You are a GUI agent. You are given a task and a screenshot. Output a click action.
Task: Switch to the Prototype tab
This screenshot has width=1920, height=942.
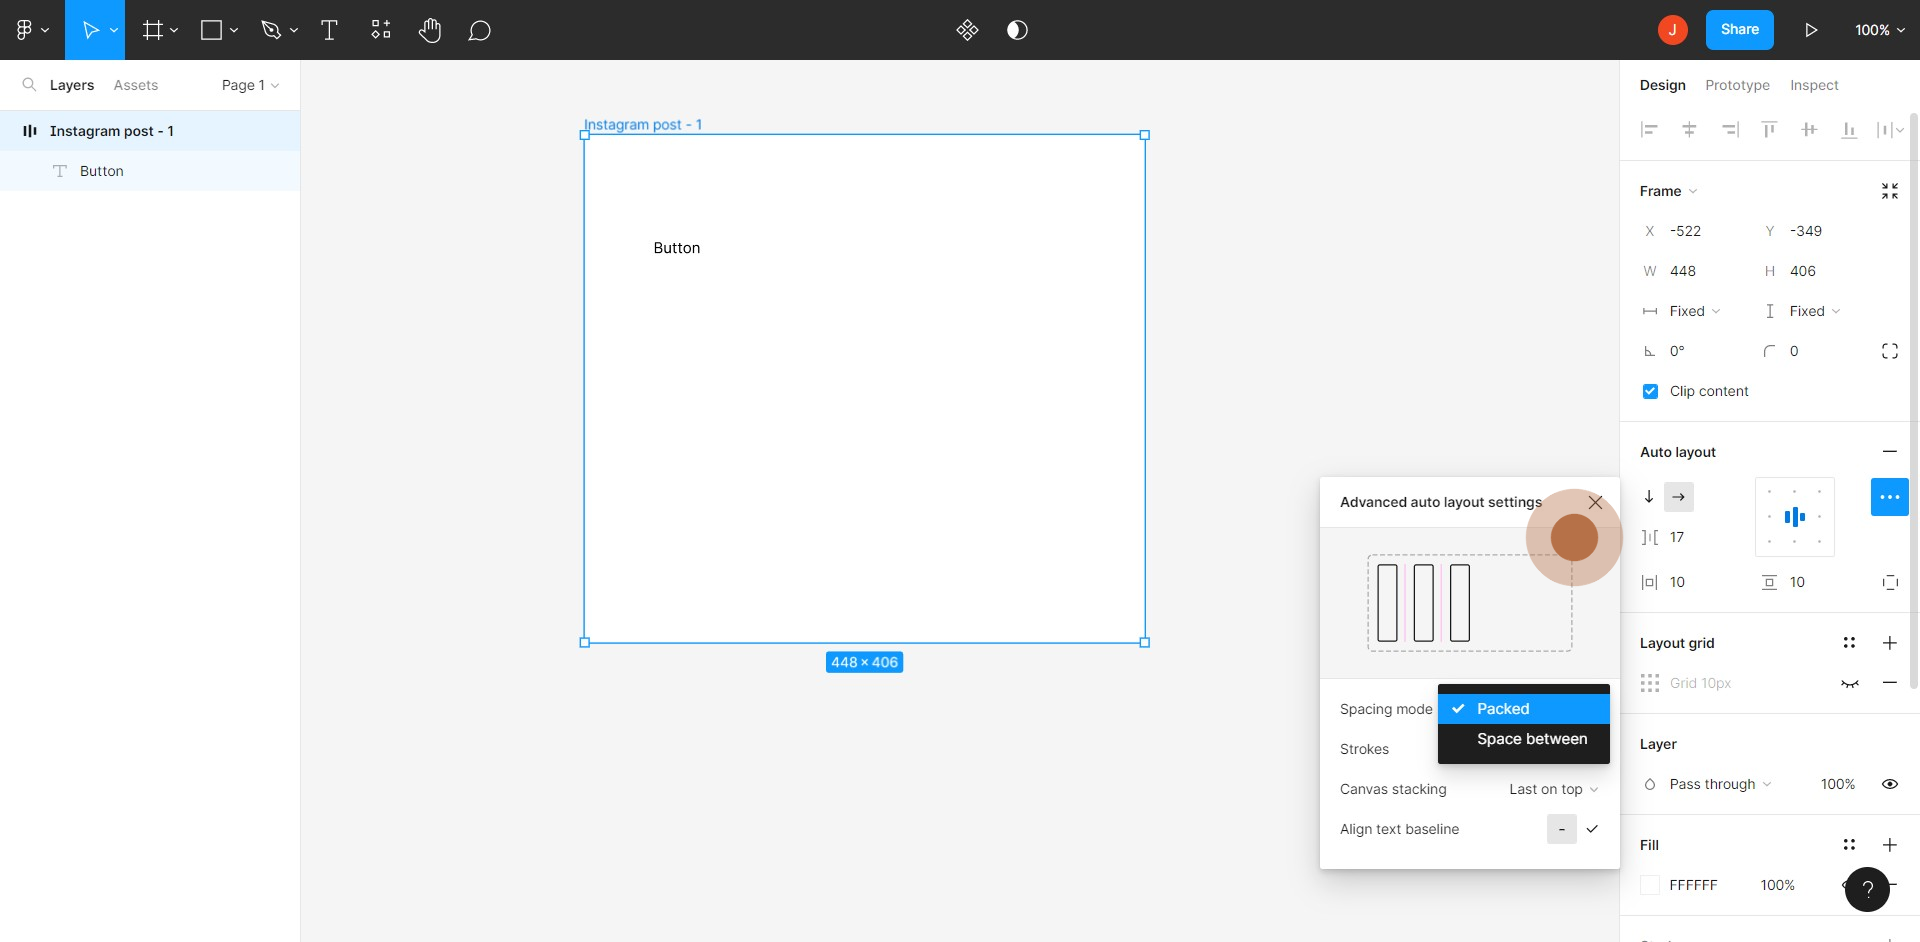(1737, 85)
